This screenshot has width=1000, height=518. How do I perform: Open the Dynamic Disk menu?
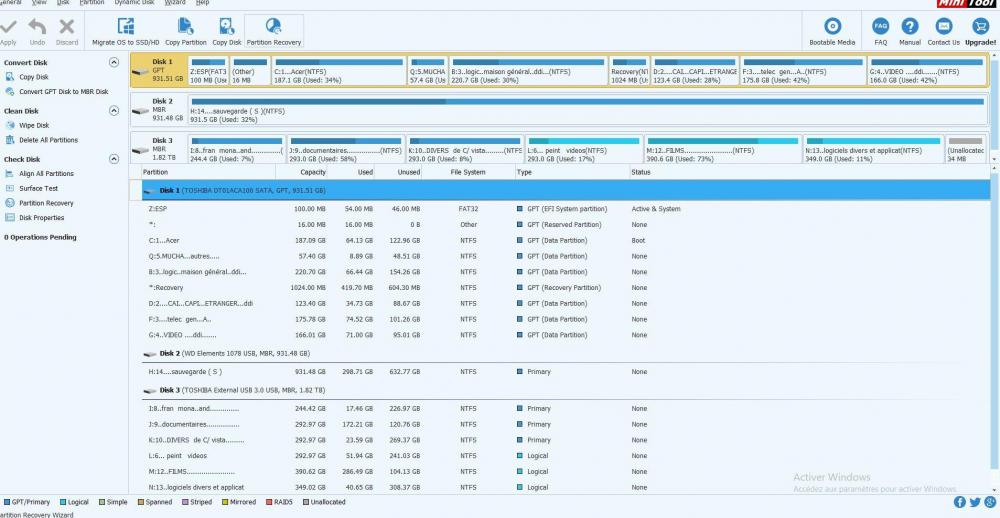click(x=134, y=3)
